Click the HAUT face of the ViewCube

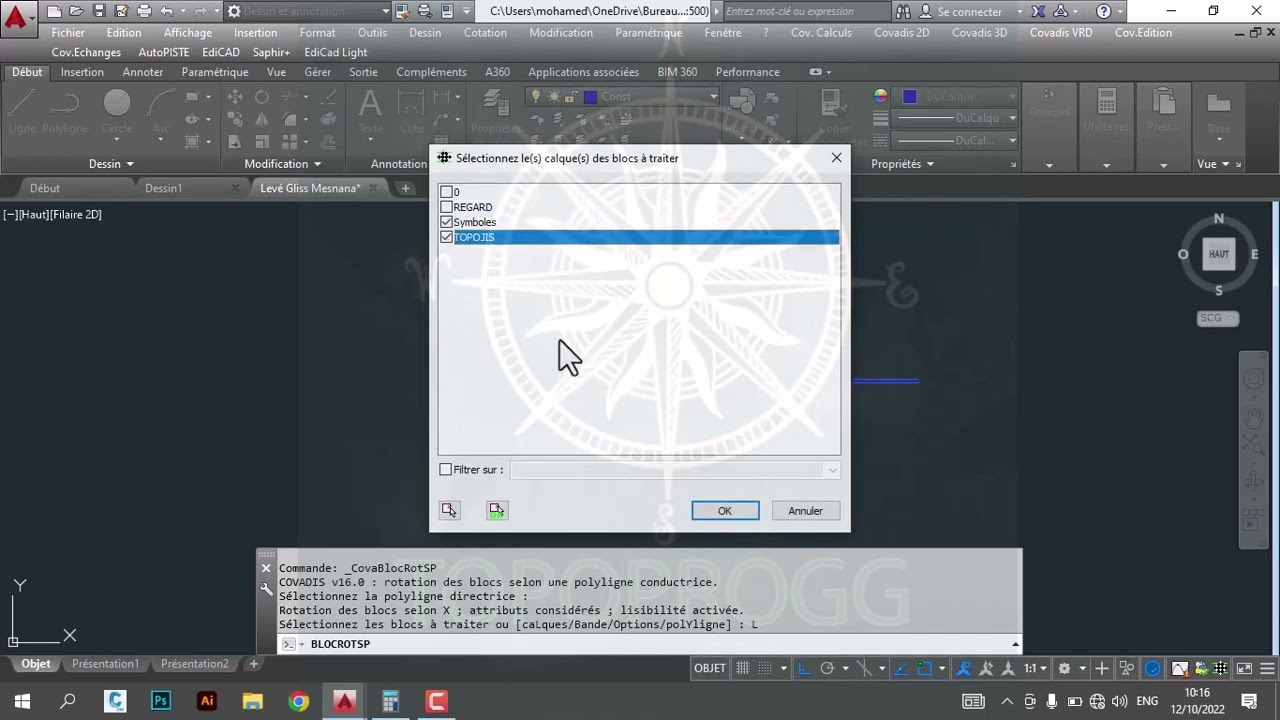pyautogui.click(x=1218, y=254)
